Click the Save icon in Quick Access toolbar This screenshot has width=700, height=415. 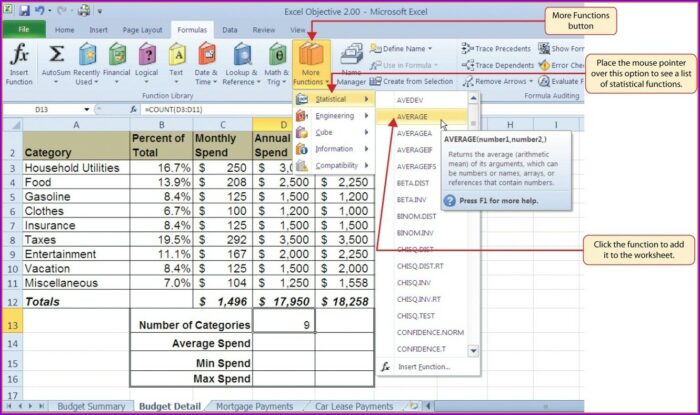[24, 10]
